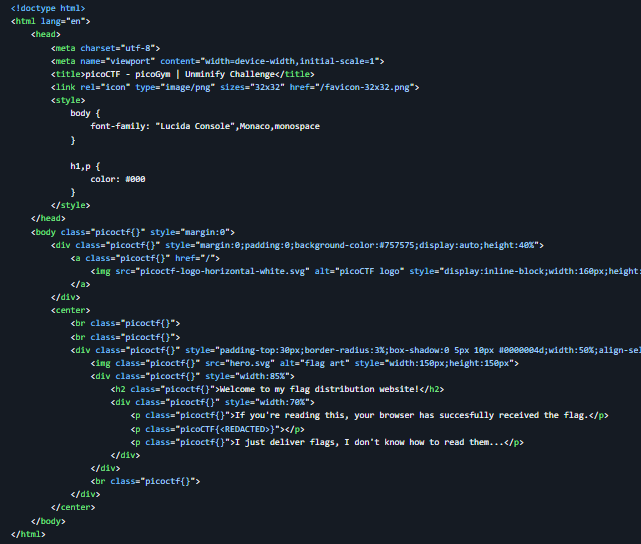The image size is (641, 544).
Task: Click the picoCTF{<REDACTED>} class paragraph
Action: coord(217,430)
